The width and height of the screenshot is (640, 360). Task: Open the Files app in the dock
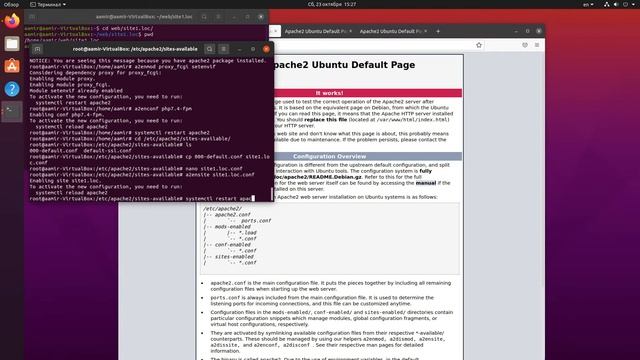[x=12, y=44]
